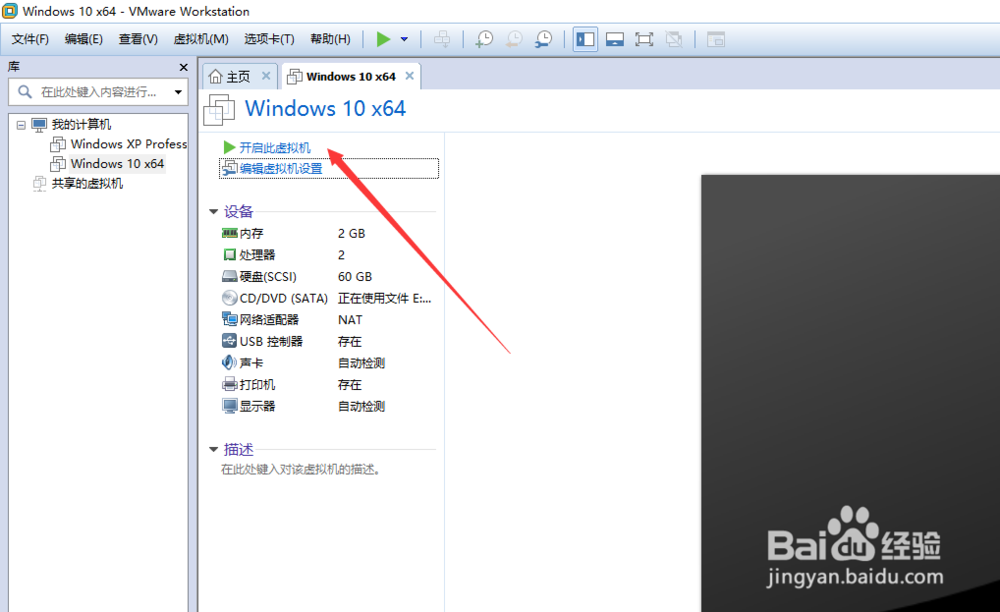
Task: Toggle the thumbnail bar view icon
Action: [x=615, y=40]
